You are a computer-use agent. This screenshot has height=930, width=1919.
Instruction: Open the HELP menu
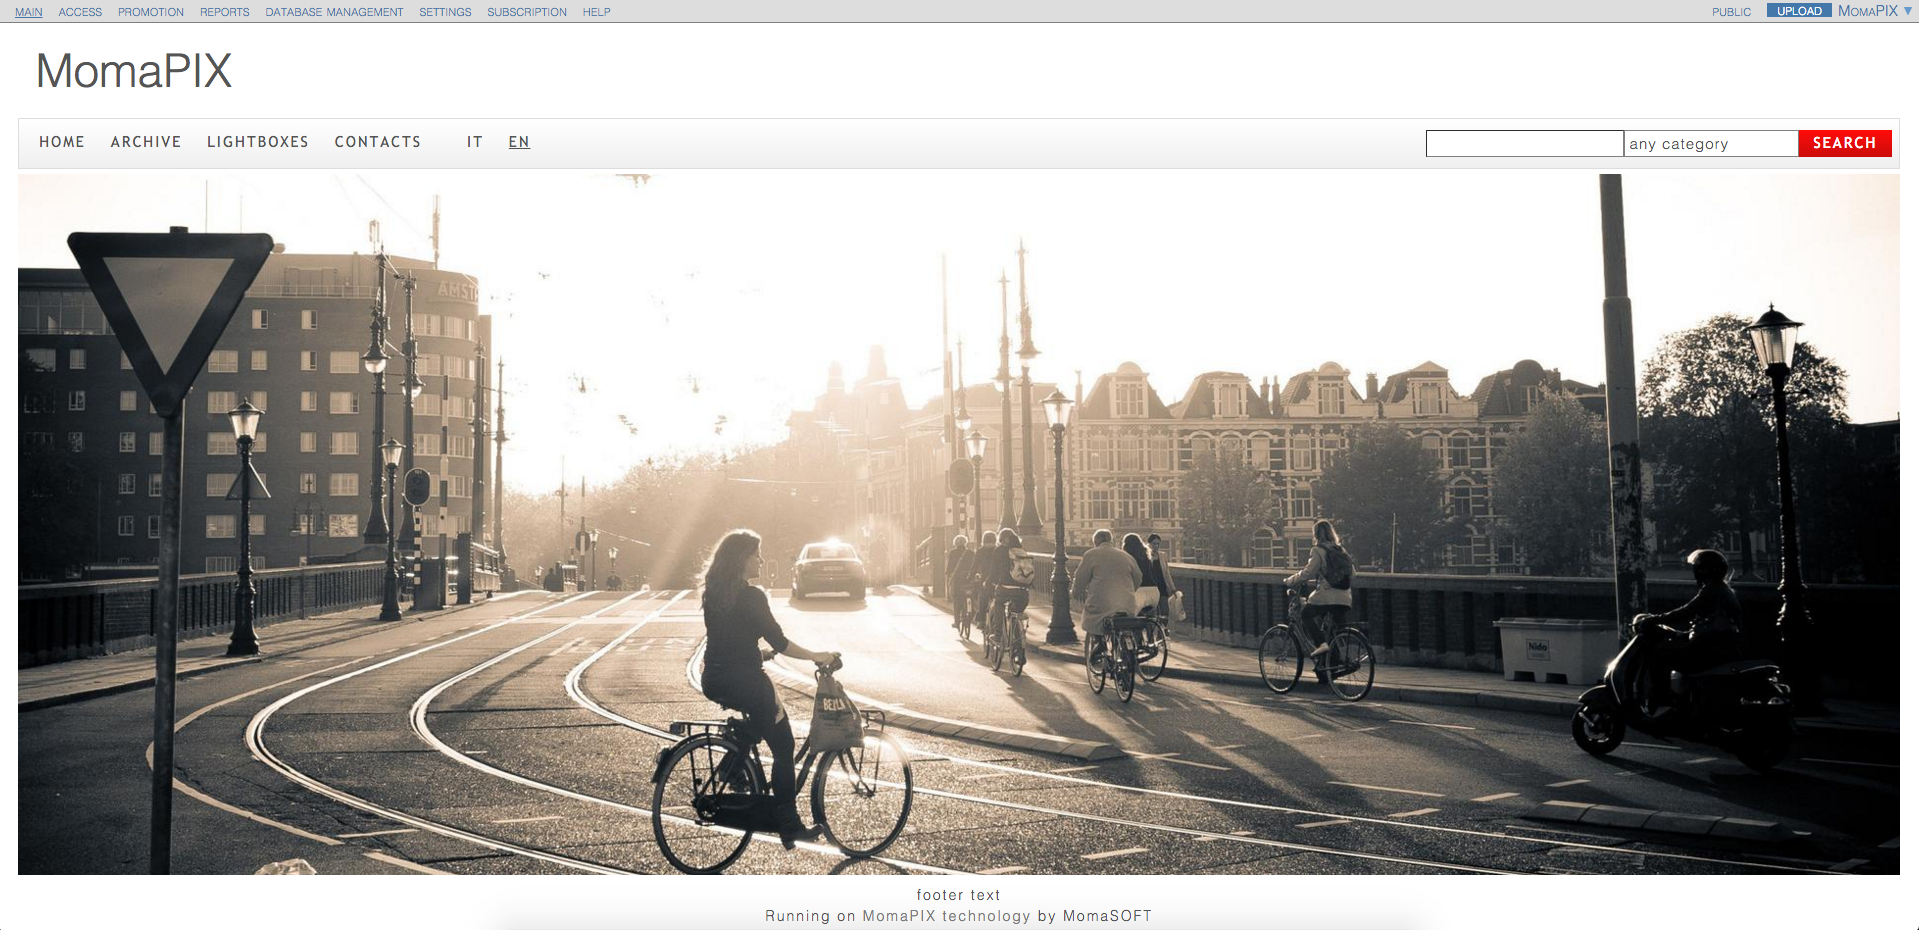coord(597,12)
